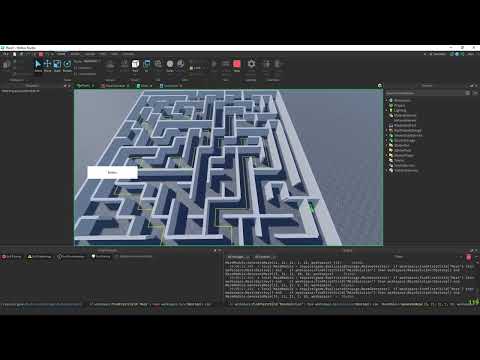Select ServerStorage in the Explorer
The width and height of the screenshot is (480, 360).
coord(402,140)
